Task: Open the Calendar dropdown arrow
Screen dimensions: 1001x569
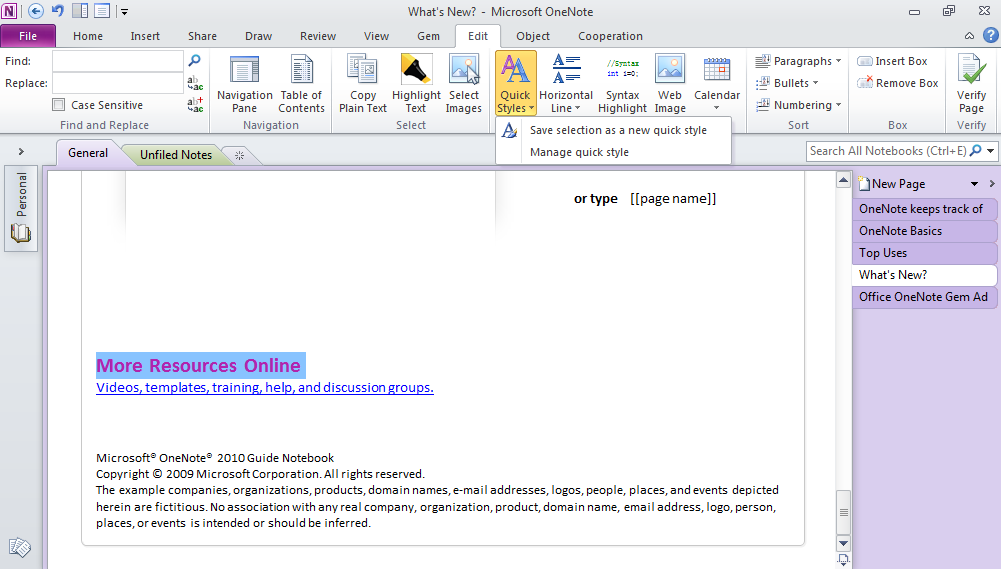Action: [717, 108]
